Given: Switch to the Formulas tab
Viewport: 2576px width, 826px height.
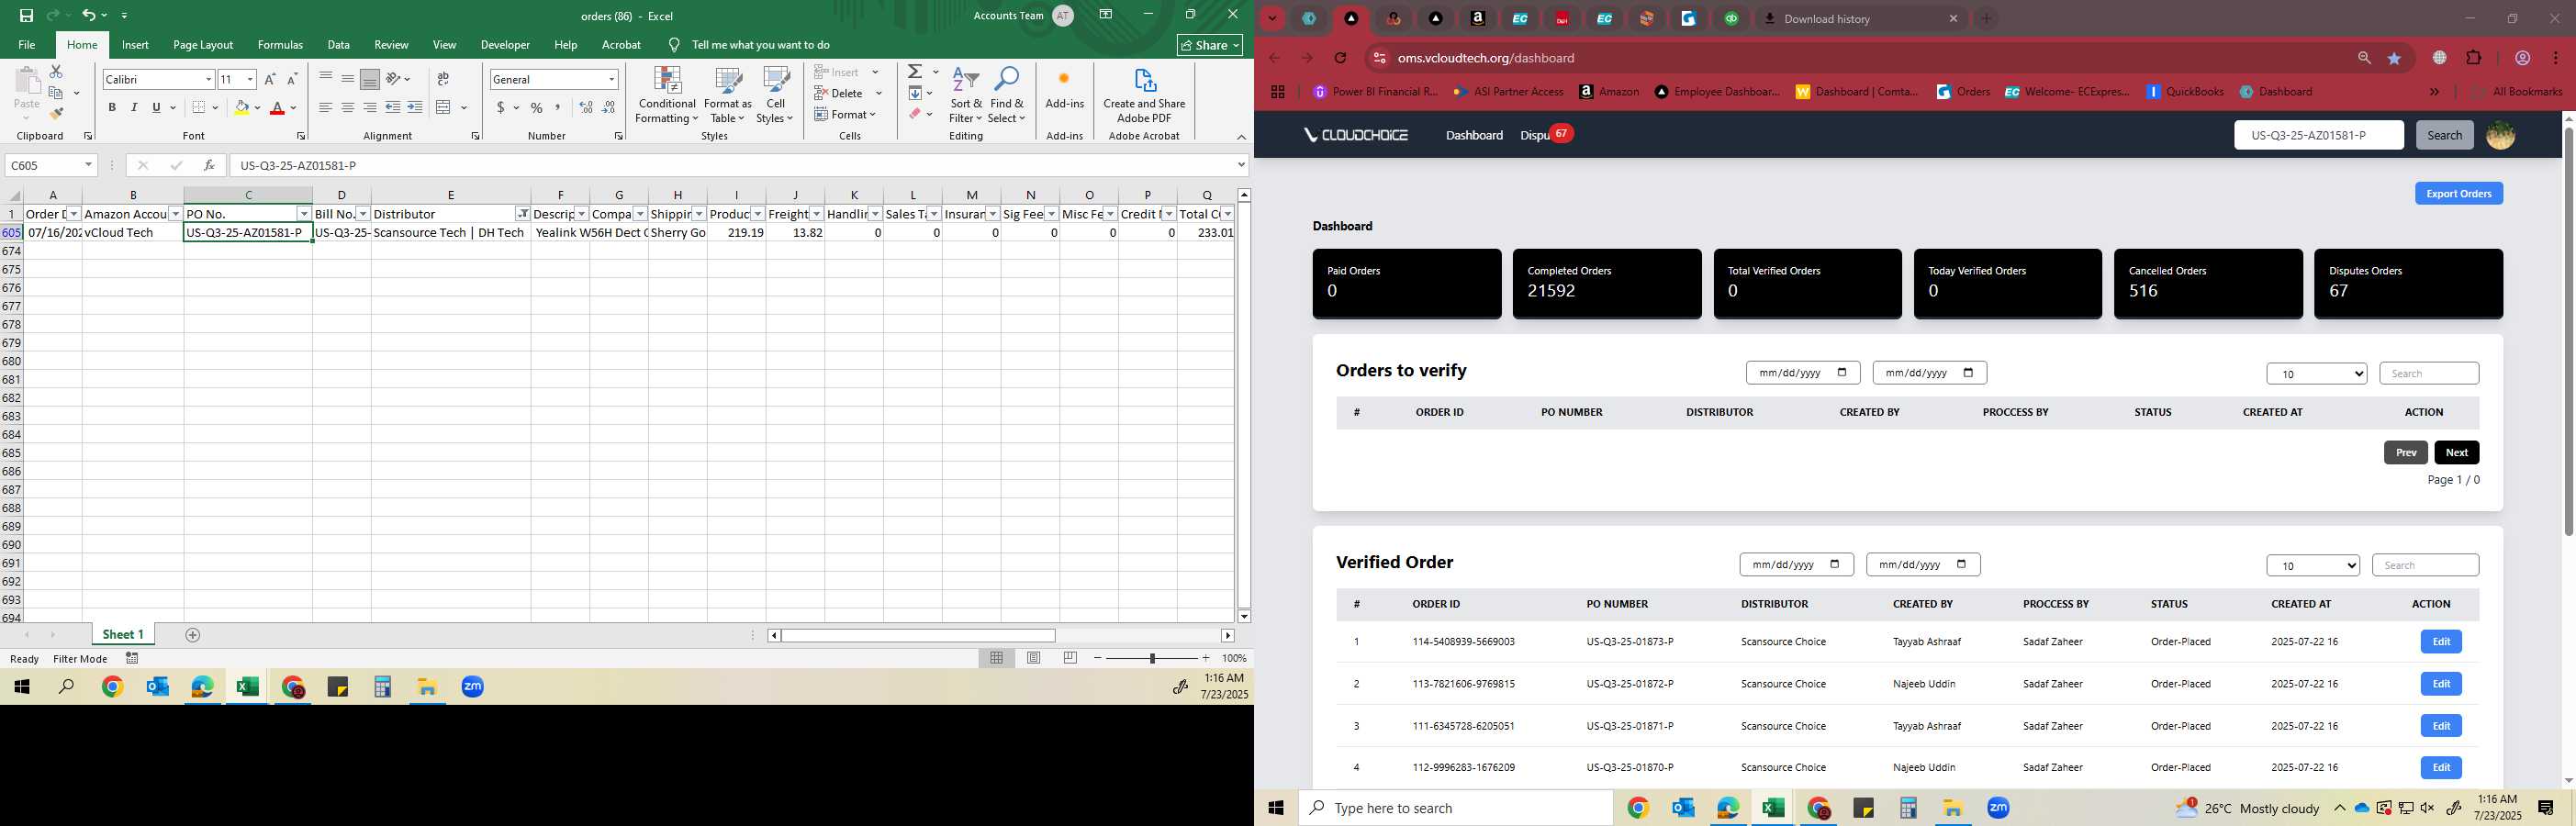Looking at the screenshot, I should pos(280,45).
